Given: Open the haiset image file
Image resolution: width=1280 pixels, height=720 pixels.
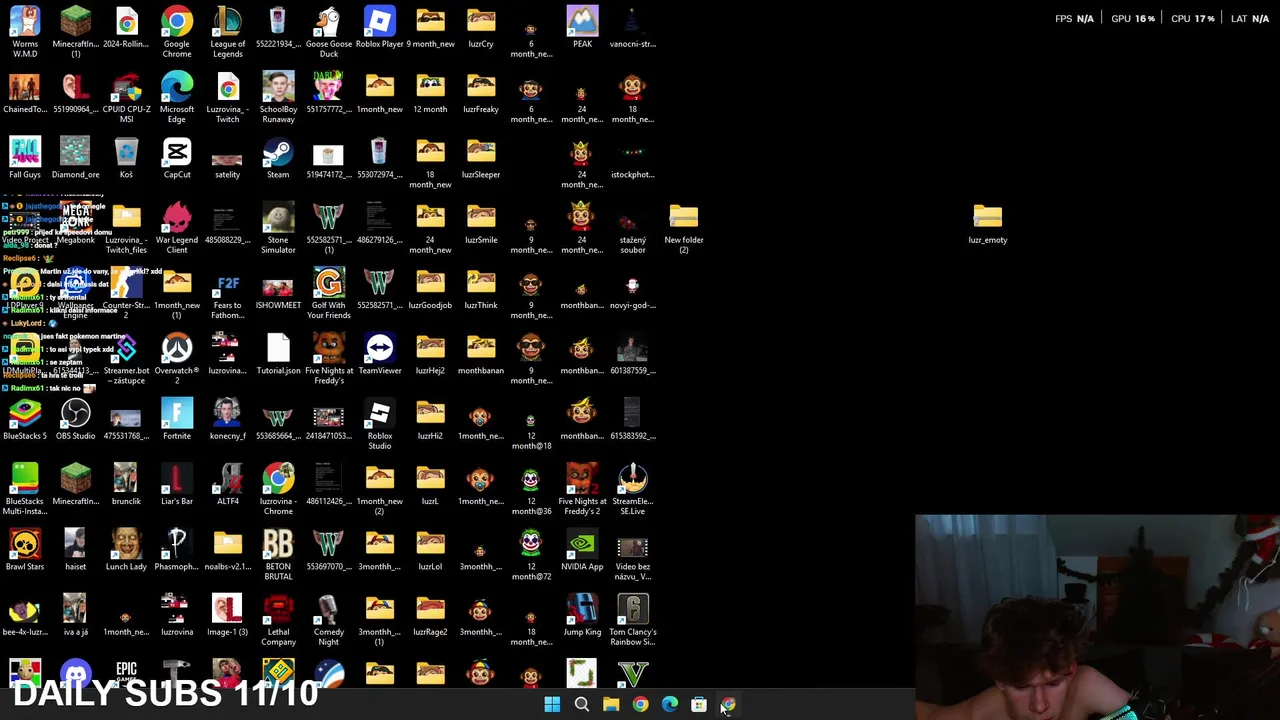Looking at the screenshot, I should point(75,549).
